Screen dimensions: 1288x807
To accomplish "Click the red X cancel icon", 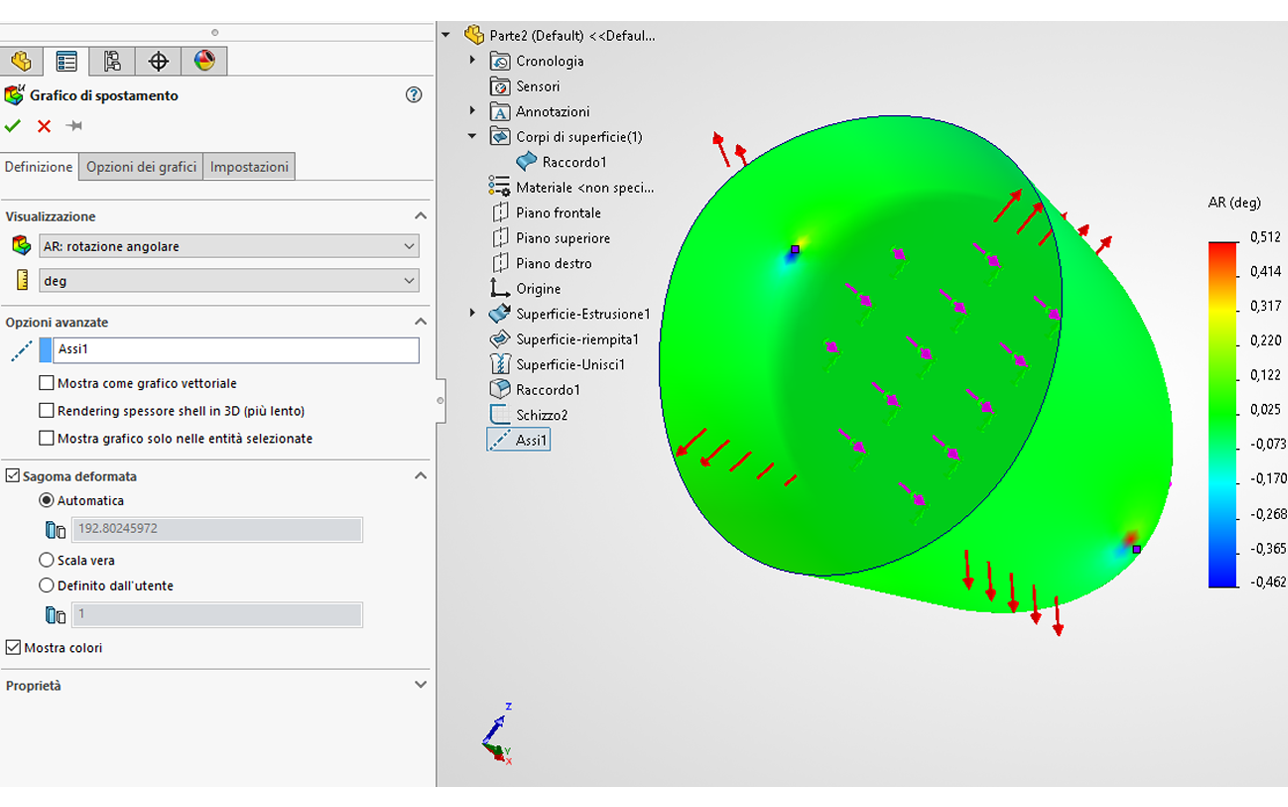I will 44,126.
